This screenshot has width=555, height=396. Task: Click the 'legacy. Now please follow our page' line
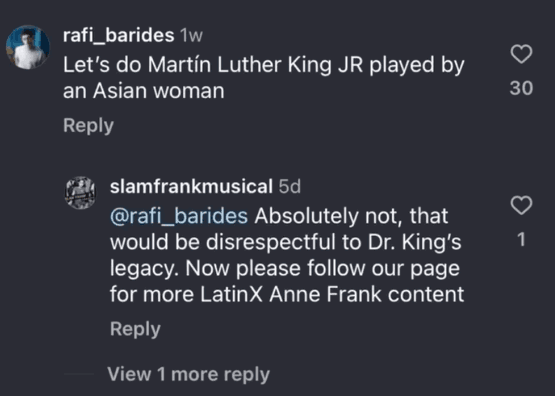coord(285,269)
